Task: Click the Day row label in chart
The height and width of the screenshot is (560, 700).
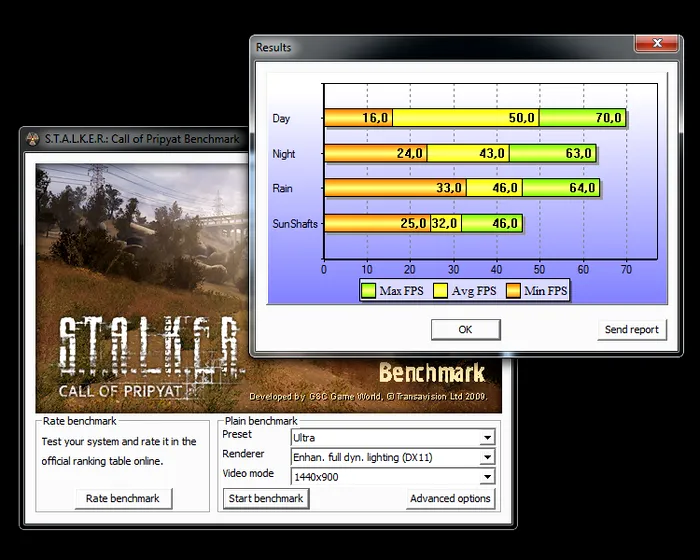Action: pyautogui.click(x=281, y=118)
